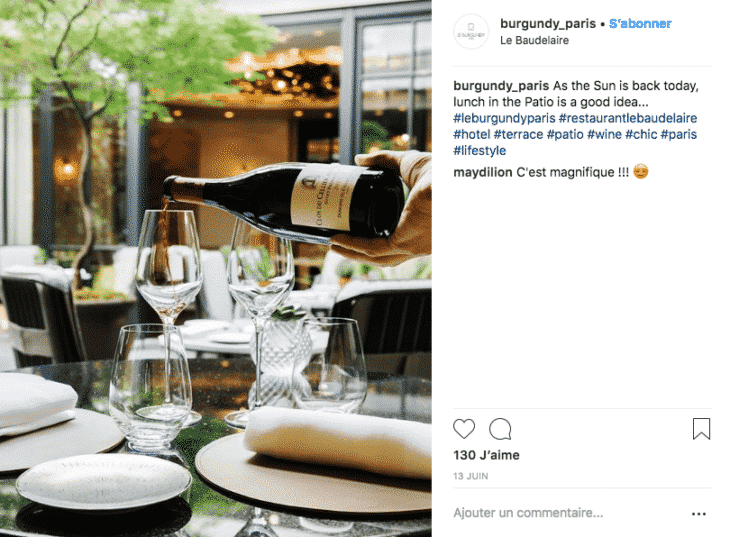
Task: Open the three-dot more options menu
Action: pos(698,514)
